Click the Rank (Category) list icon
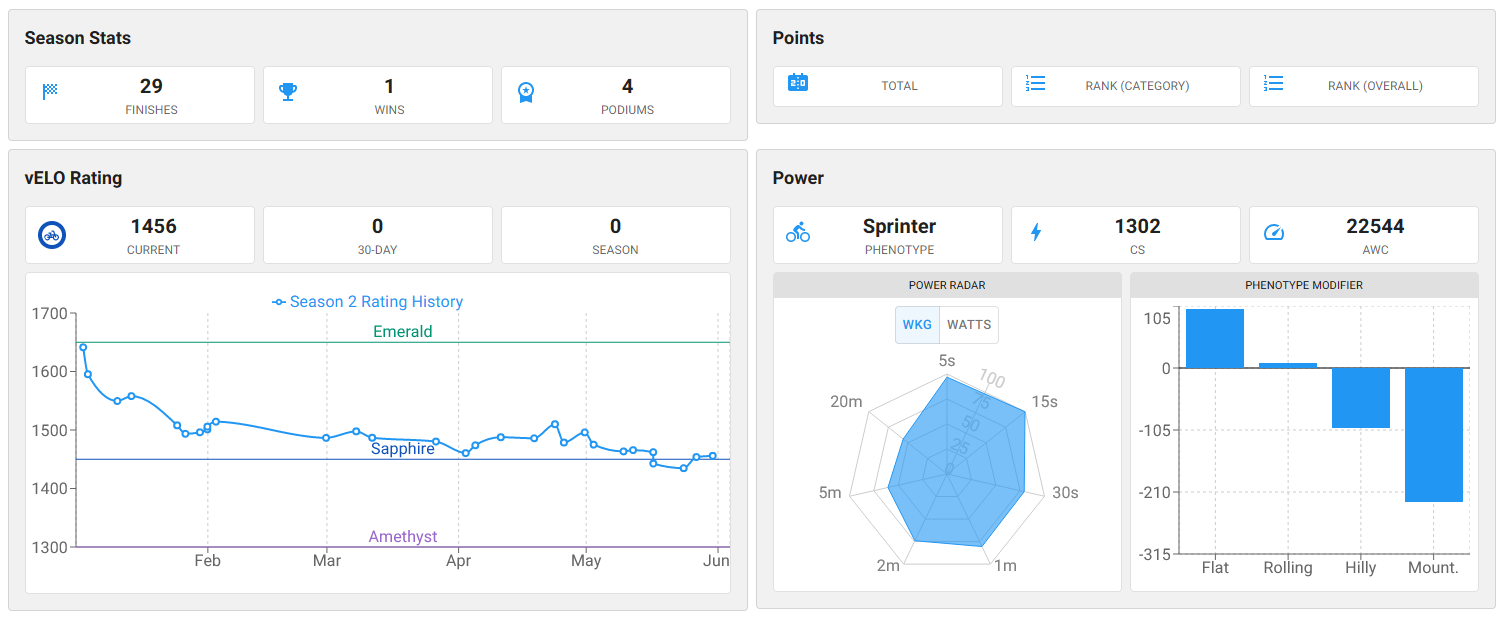Viewport: 1506px width, 617px height. tap(1036, 83)
